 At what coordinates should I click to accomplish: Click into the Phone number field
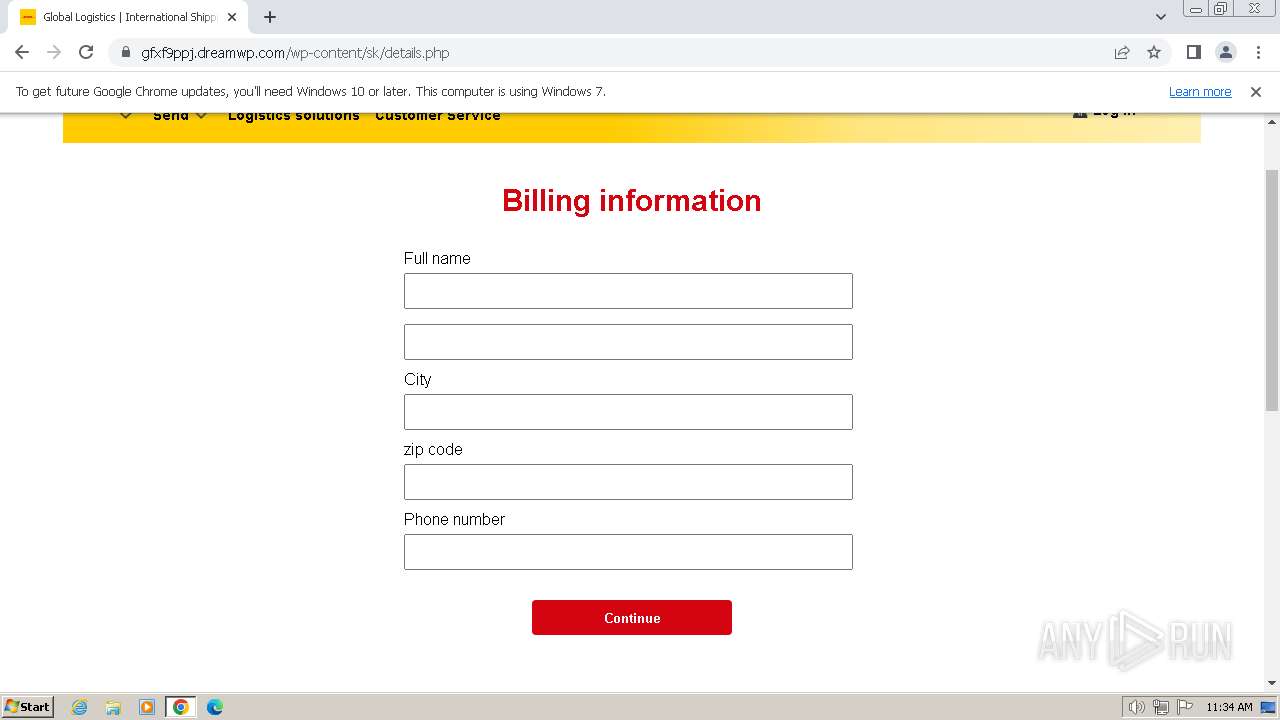coord(628,552)
